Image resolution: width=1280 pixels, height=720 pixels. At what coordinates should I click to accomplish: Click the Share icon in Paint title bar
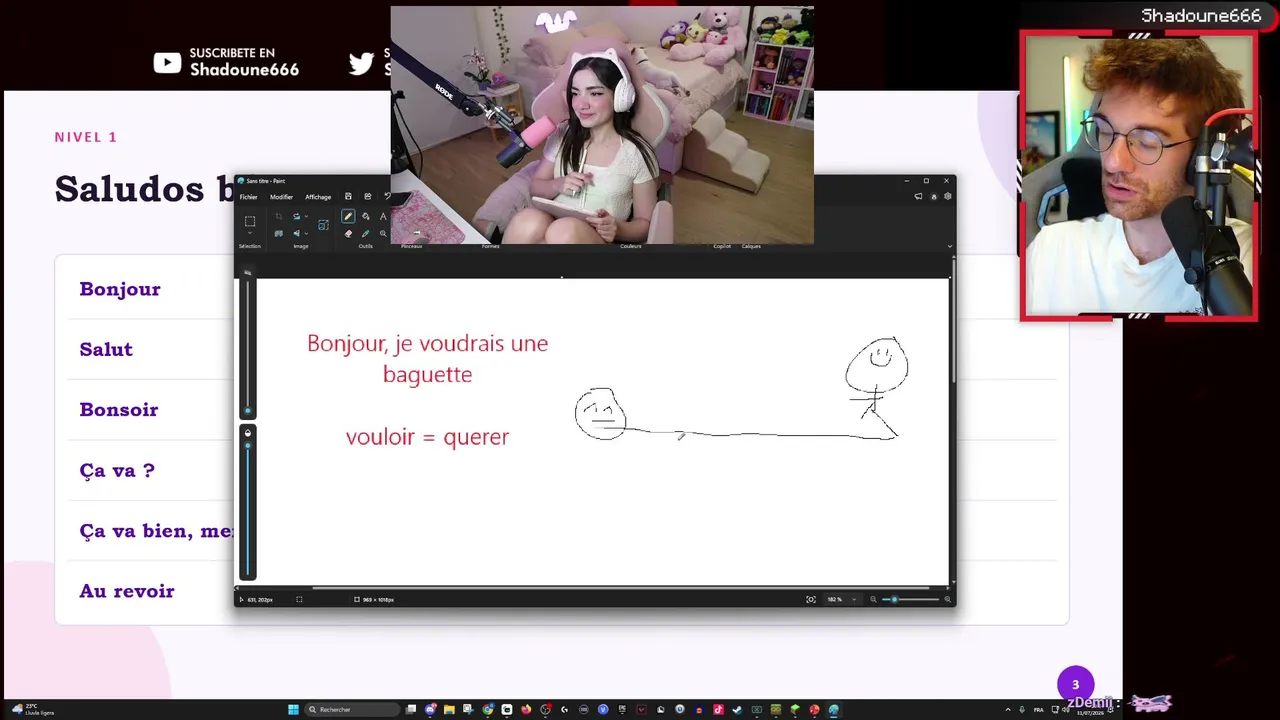tap(368, 196)
